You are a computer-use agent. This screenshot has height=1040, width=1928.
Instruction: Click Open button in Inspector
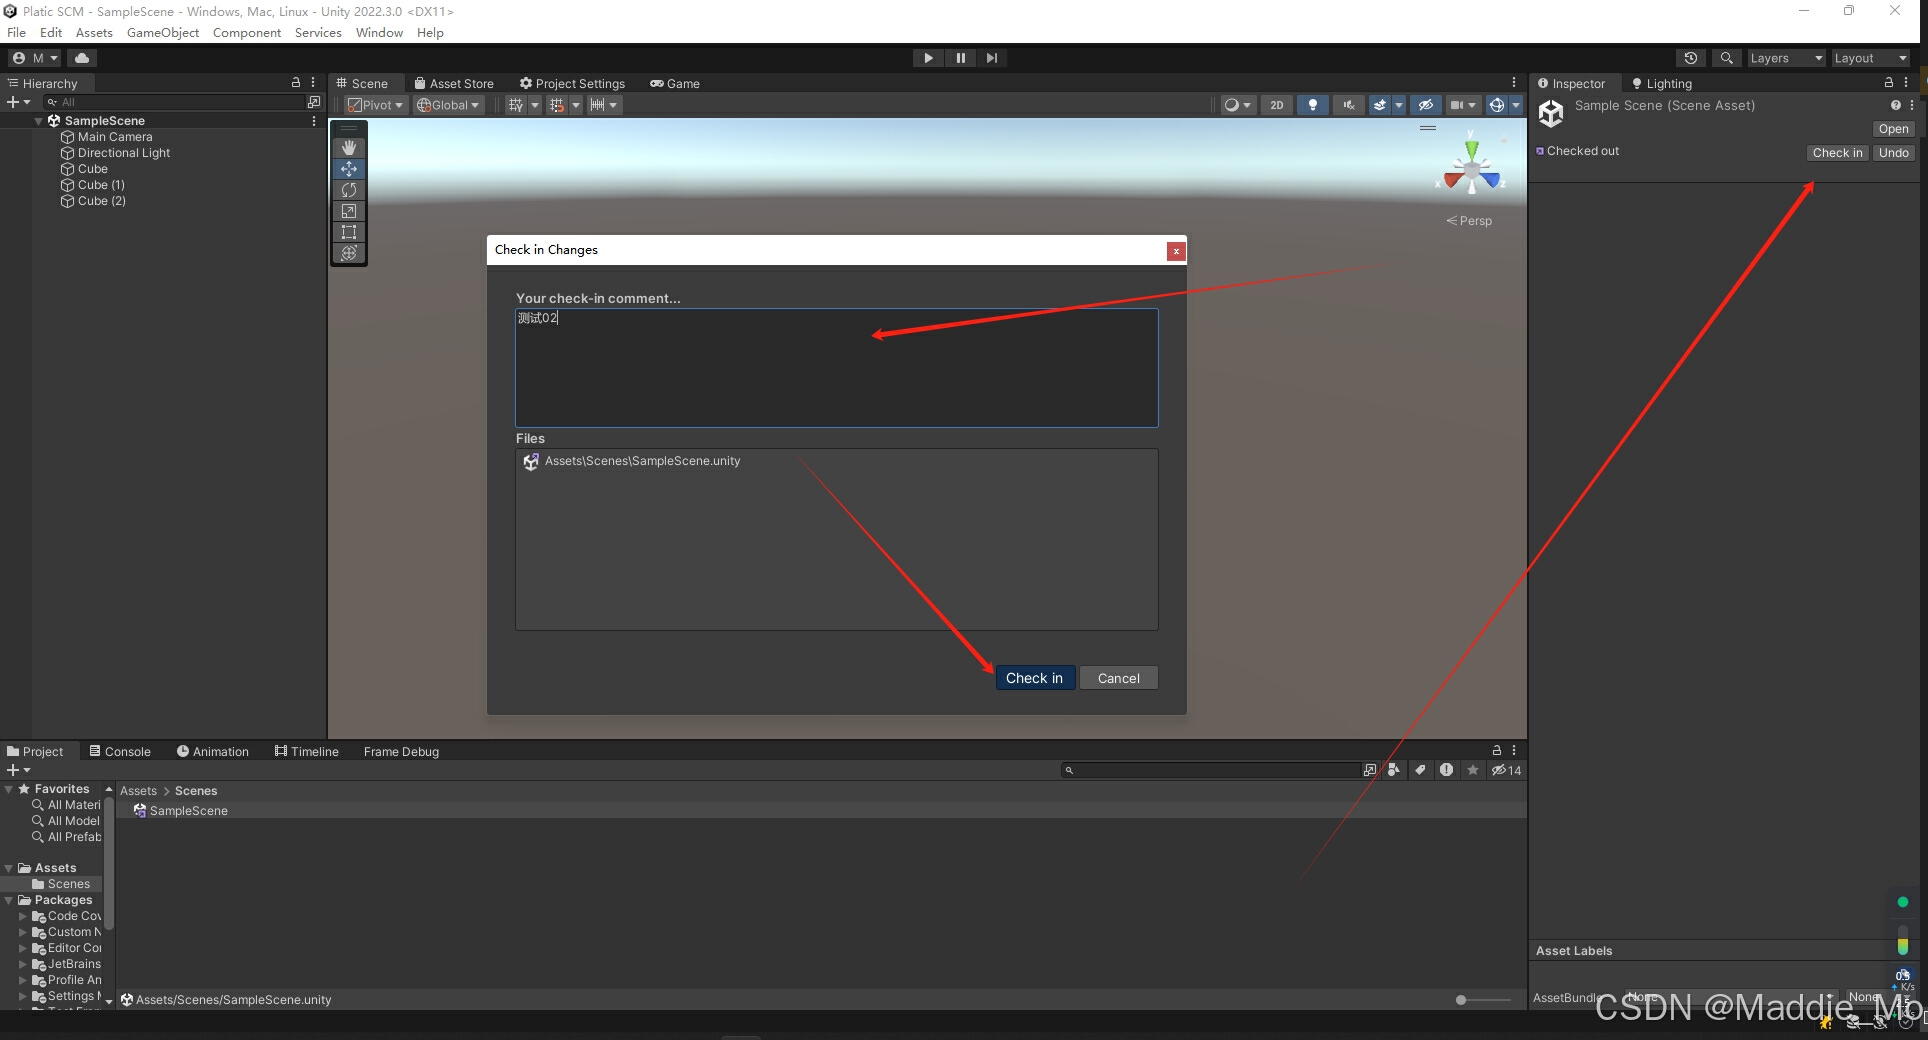[1893, 129]
